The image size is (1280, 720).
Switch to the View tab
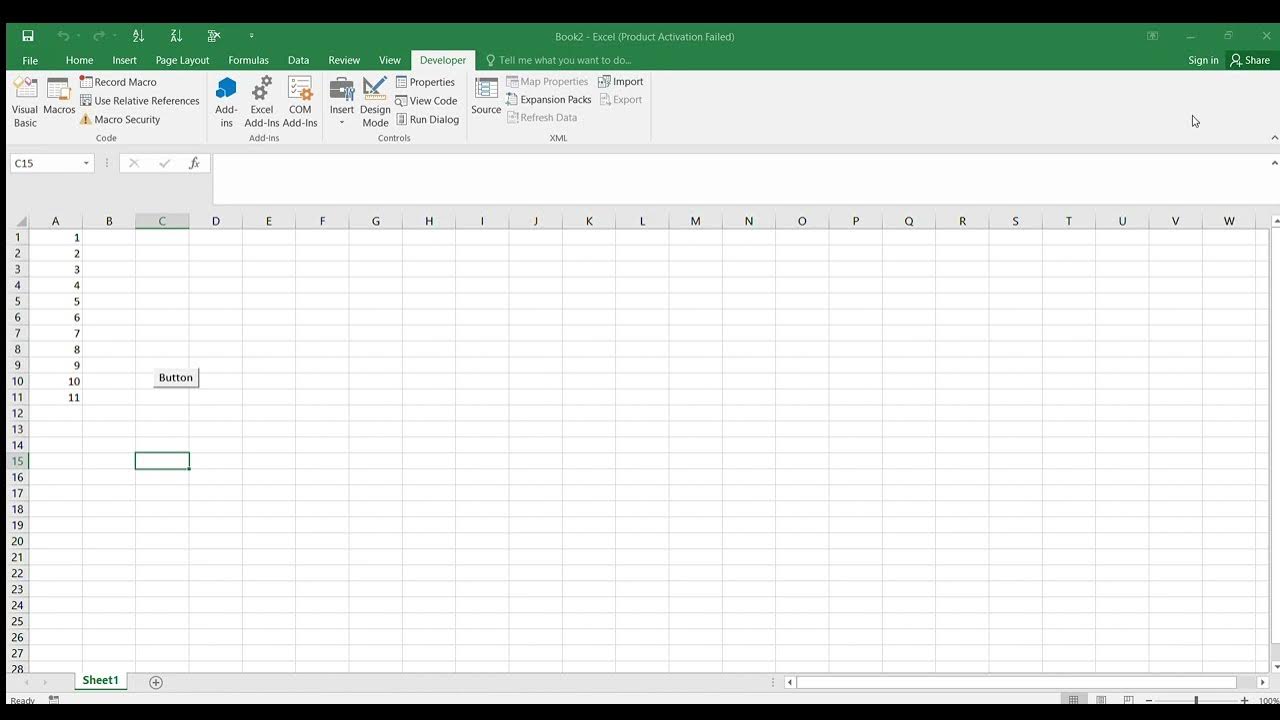coord(390,60)
